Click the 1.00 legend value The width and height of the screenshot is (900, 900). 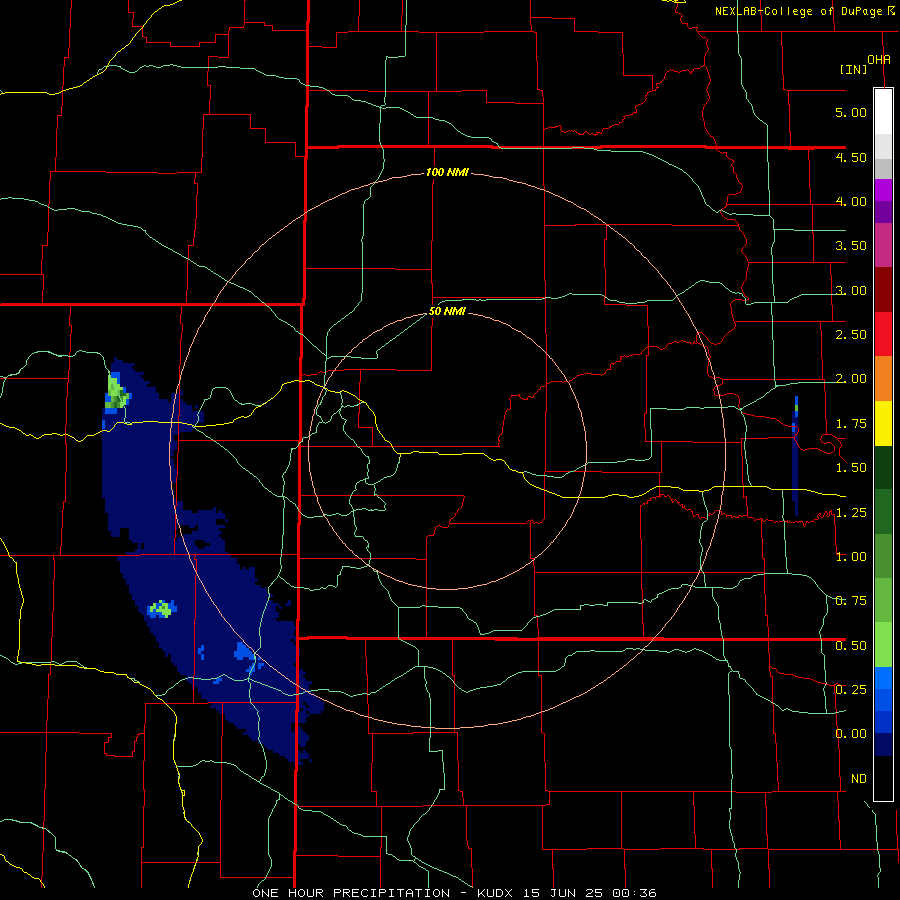click(851, 557)
